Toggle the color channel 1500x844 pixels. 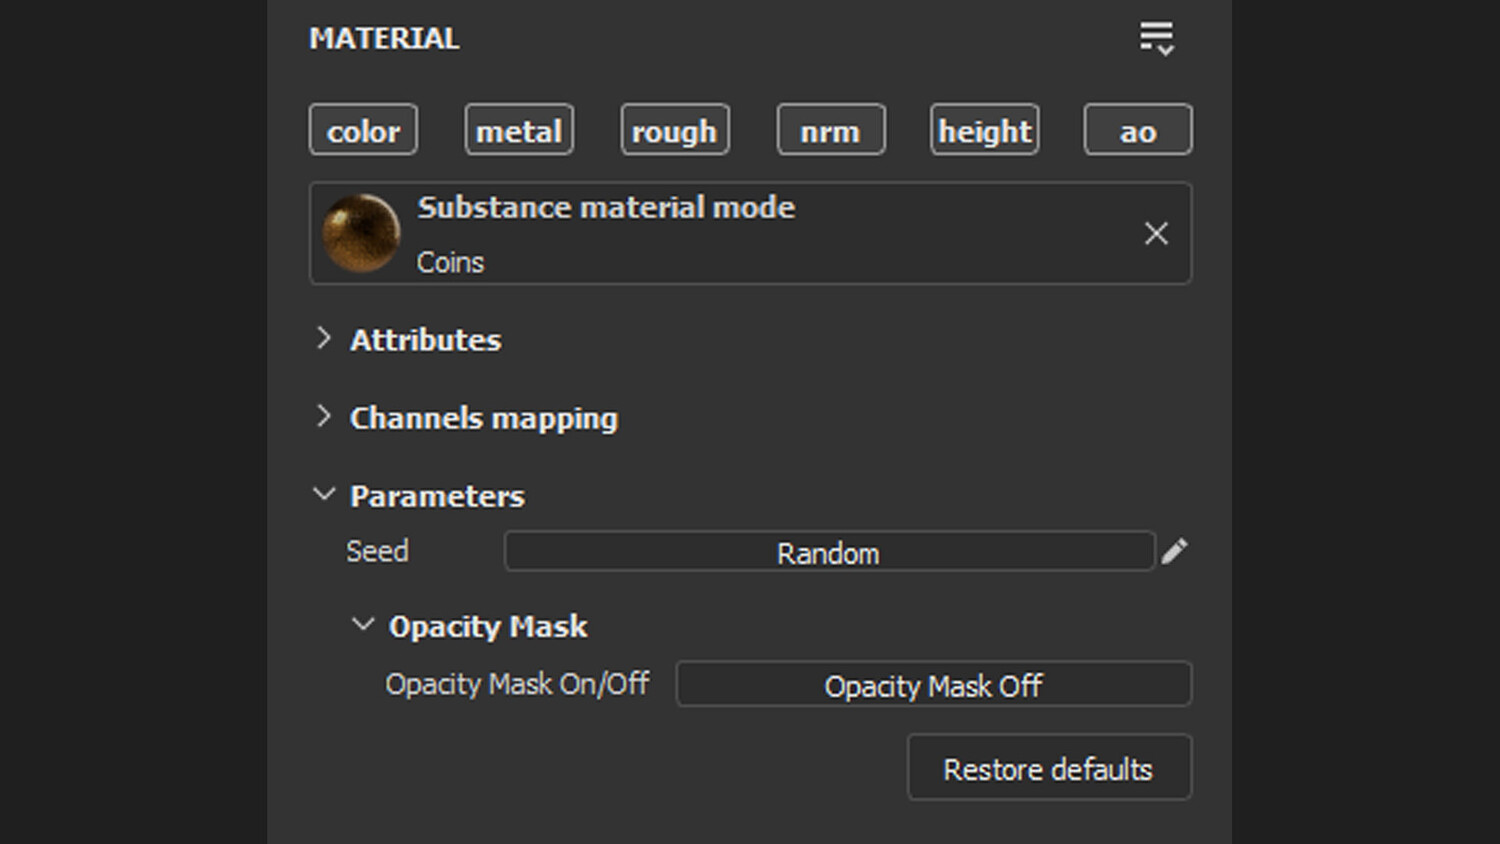363,130
